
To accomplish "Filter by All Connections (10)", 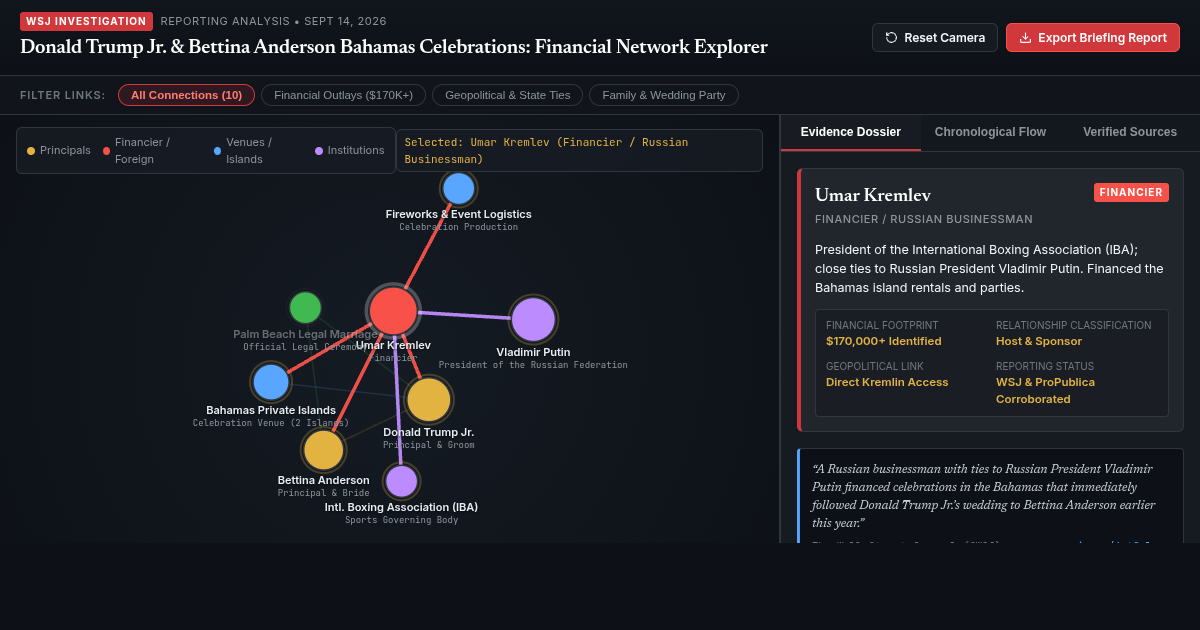I will (x=186, y=95).
